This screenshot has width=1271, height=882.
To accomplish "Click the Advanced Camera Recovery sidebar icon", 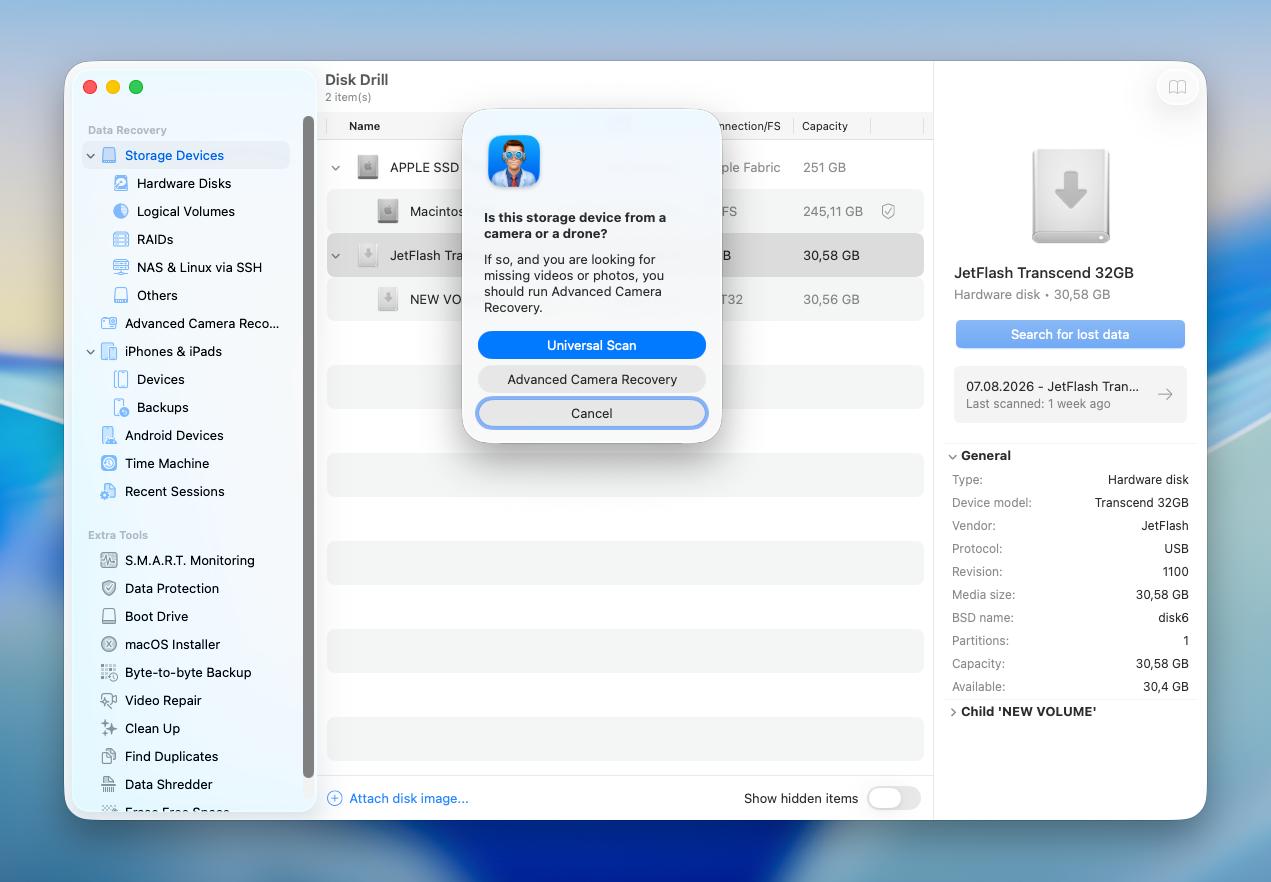I will point(109,323).
